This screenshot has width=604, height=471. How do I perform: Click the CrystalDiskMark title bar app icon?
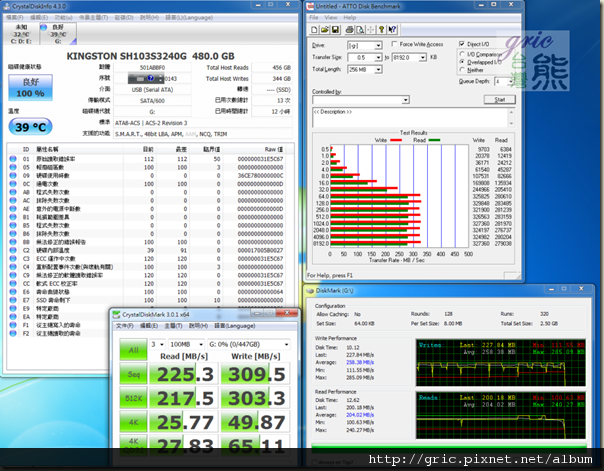[116, 315]
